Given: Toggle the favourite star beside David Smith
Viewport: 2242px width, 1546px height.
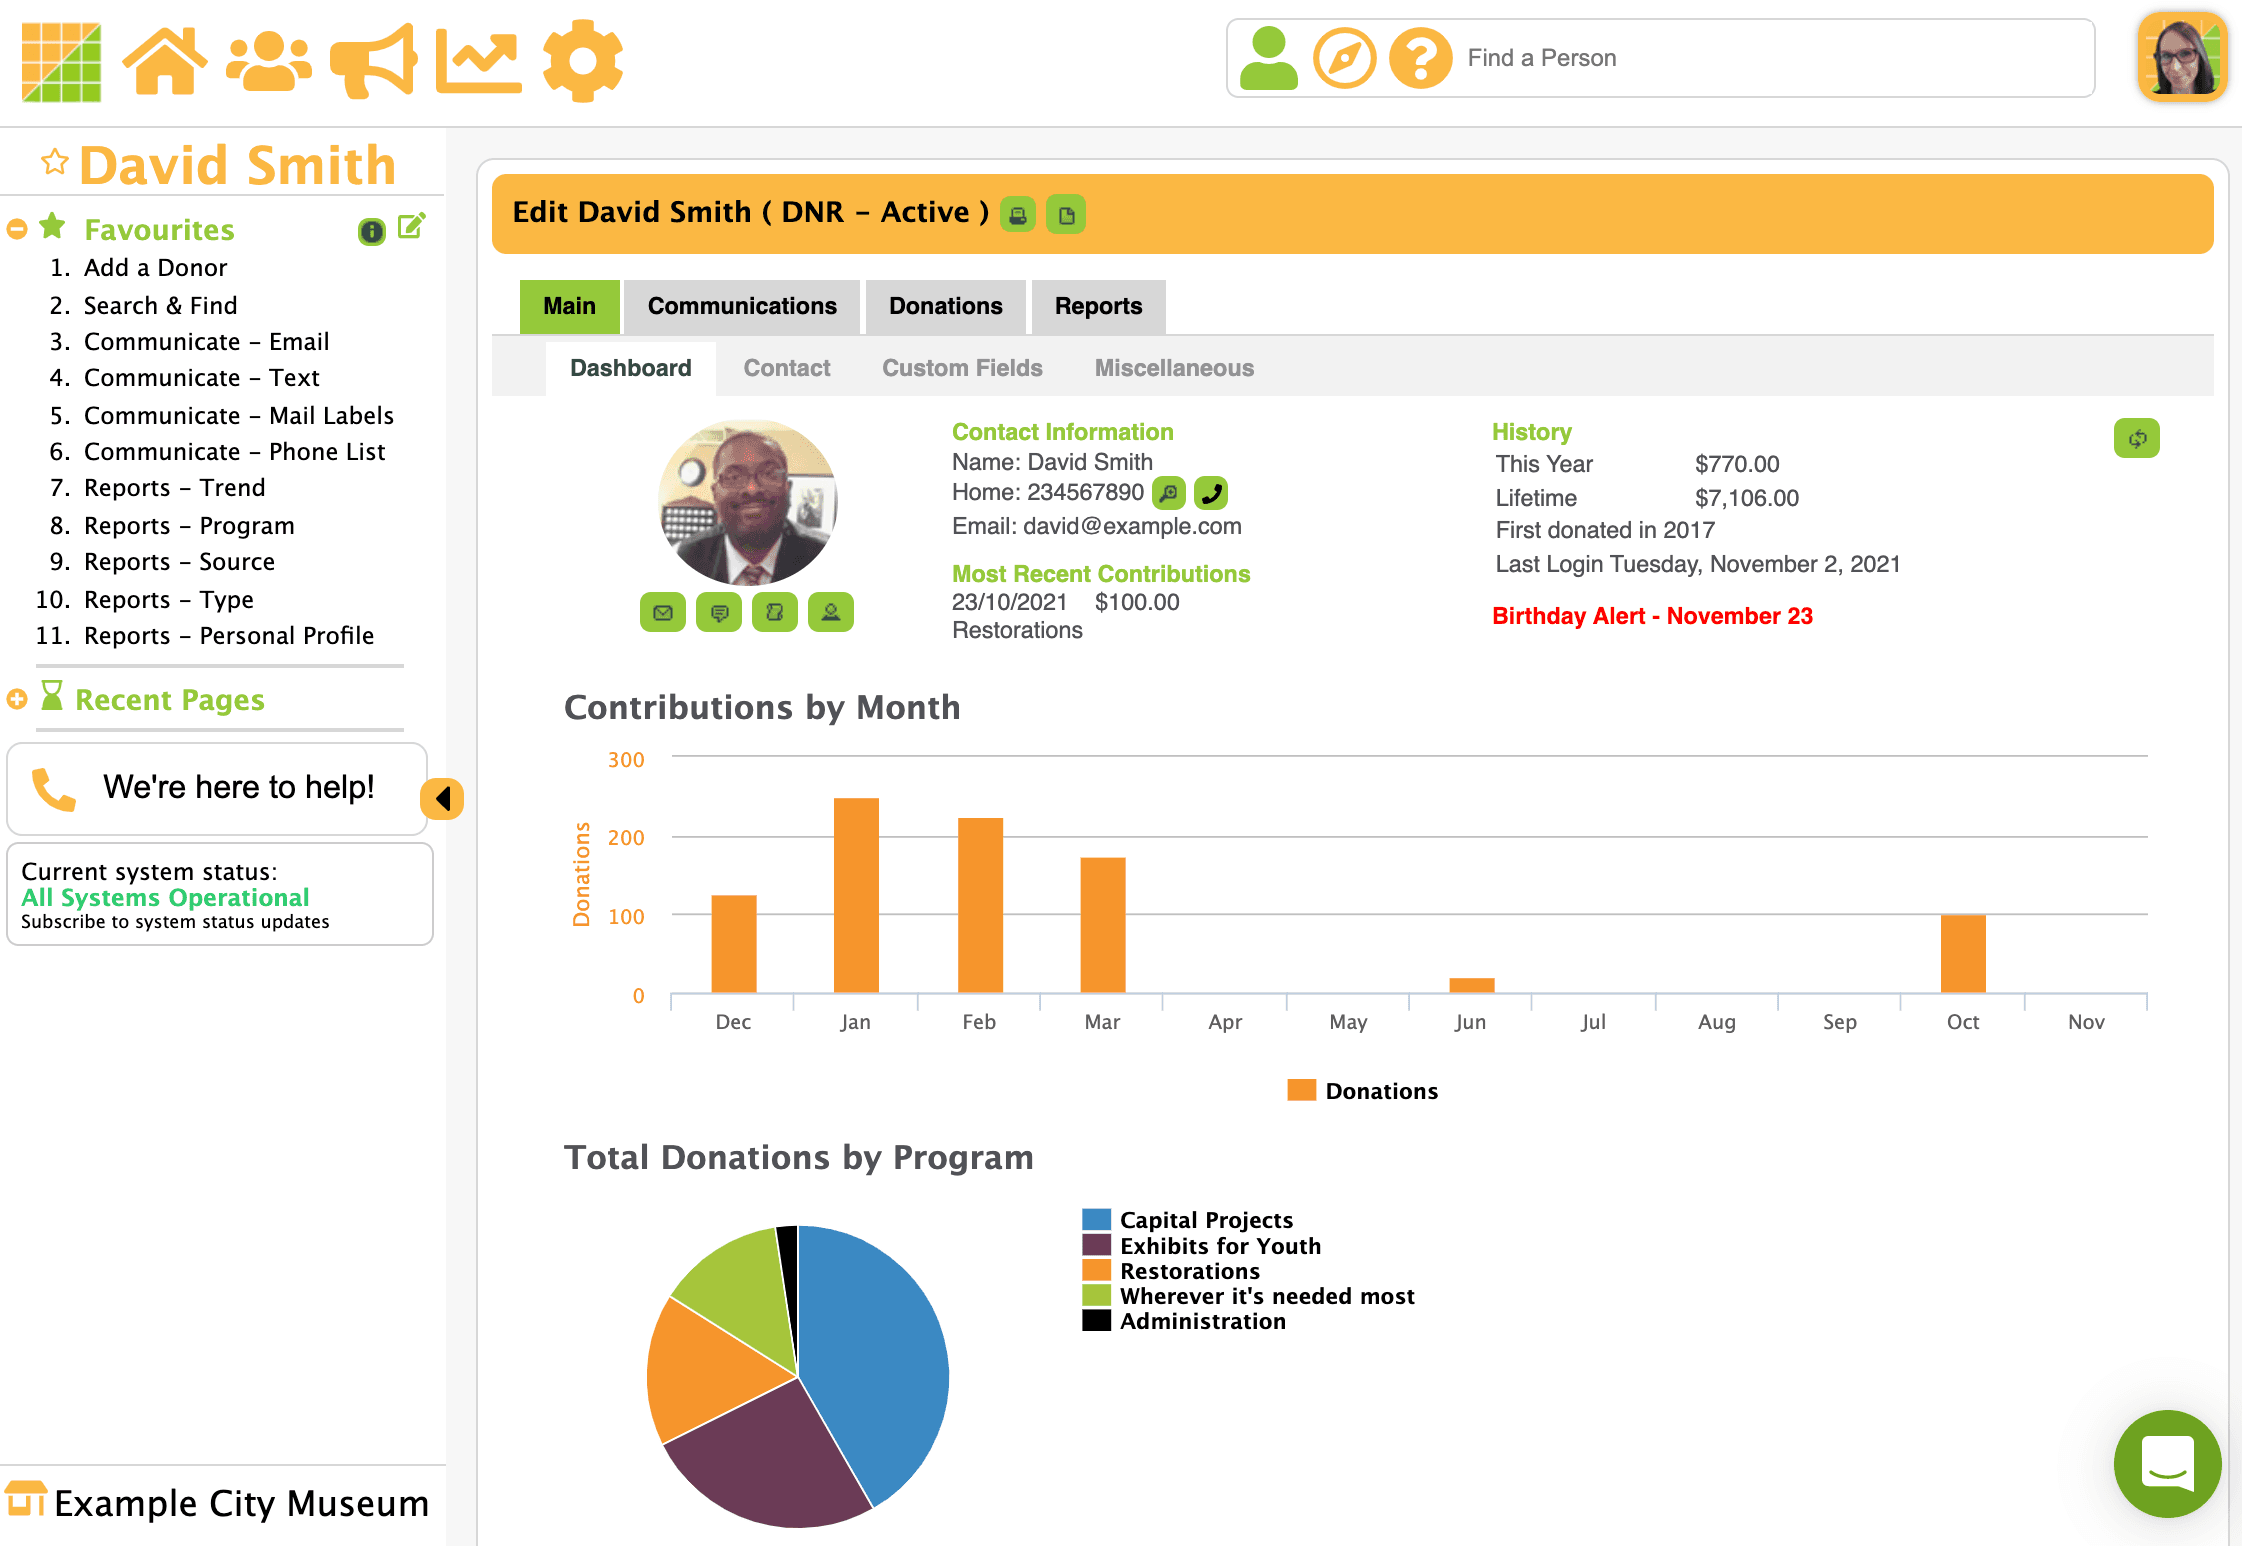Looking at the screenshot, I should [55, 162].
